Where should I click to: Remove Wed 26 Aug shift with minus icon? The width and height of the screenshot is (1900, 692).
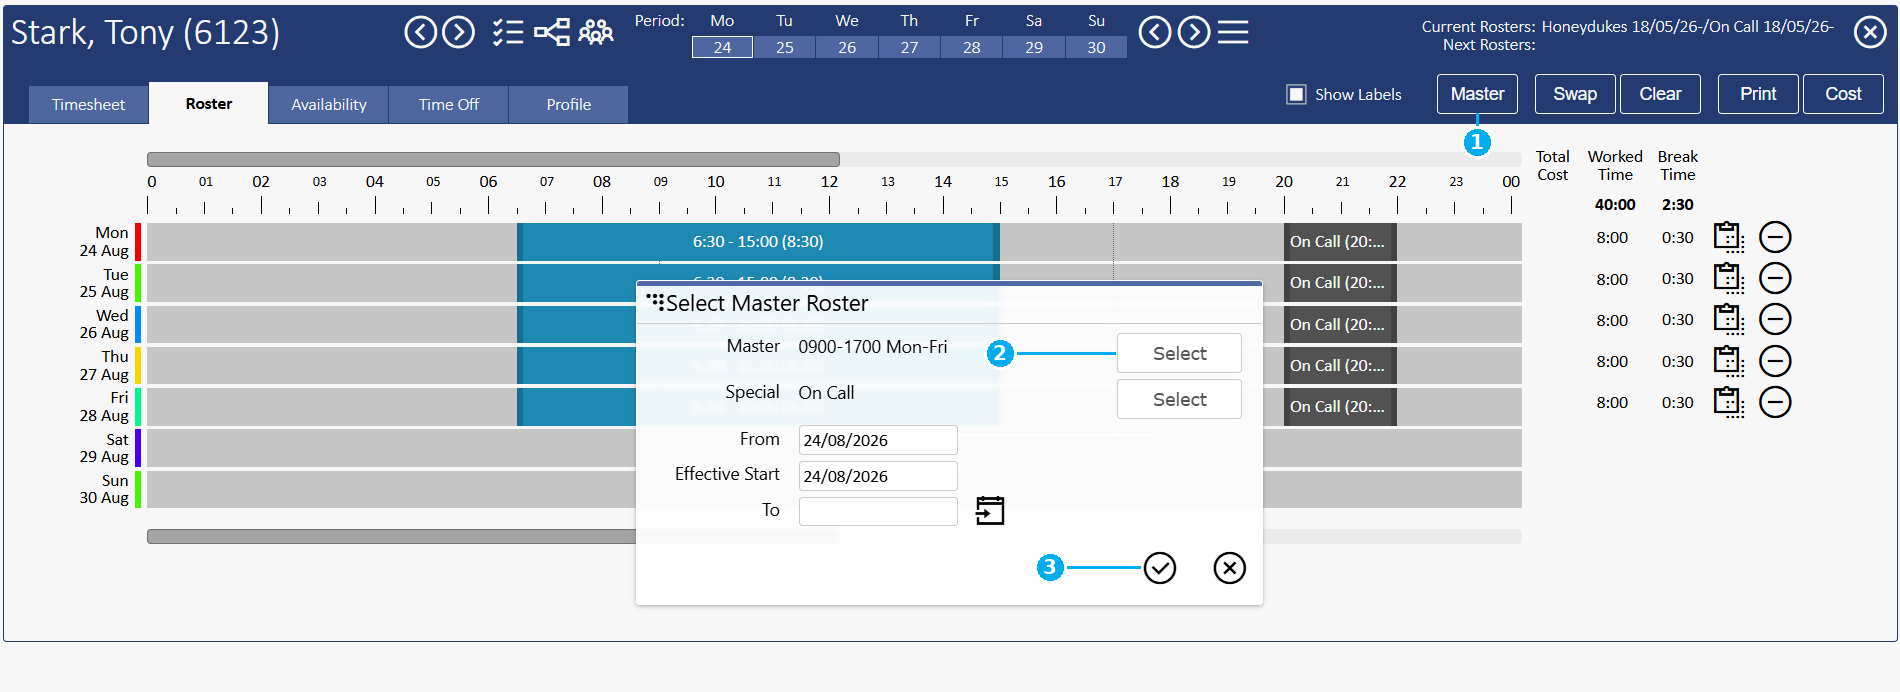tap(1775, 320)
